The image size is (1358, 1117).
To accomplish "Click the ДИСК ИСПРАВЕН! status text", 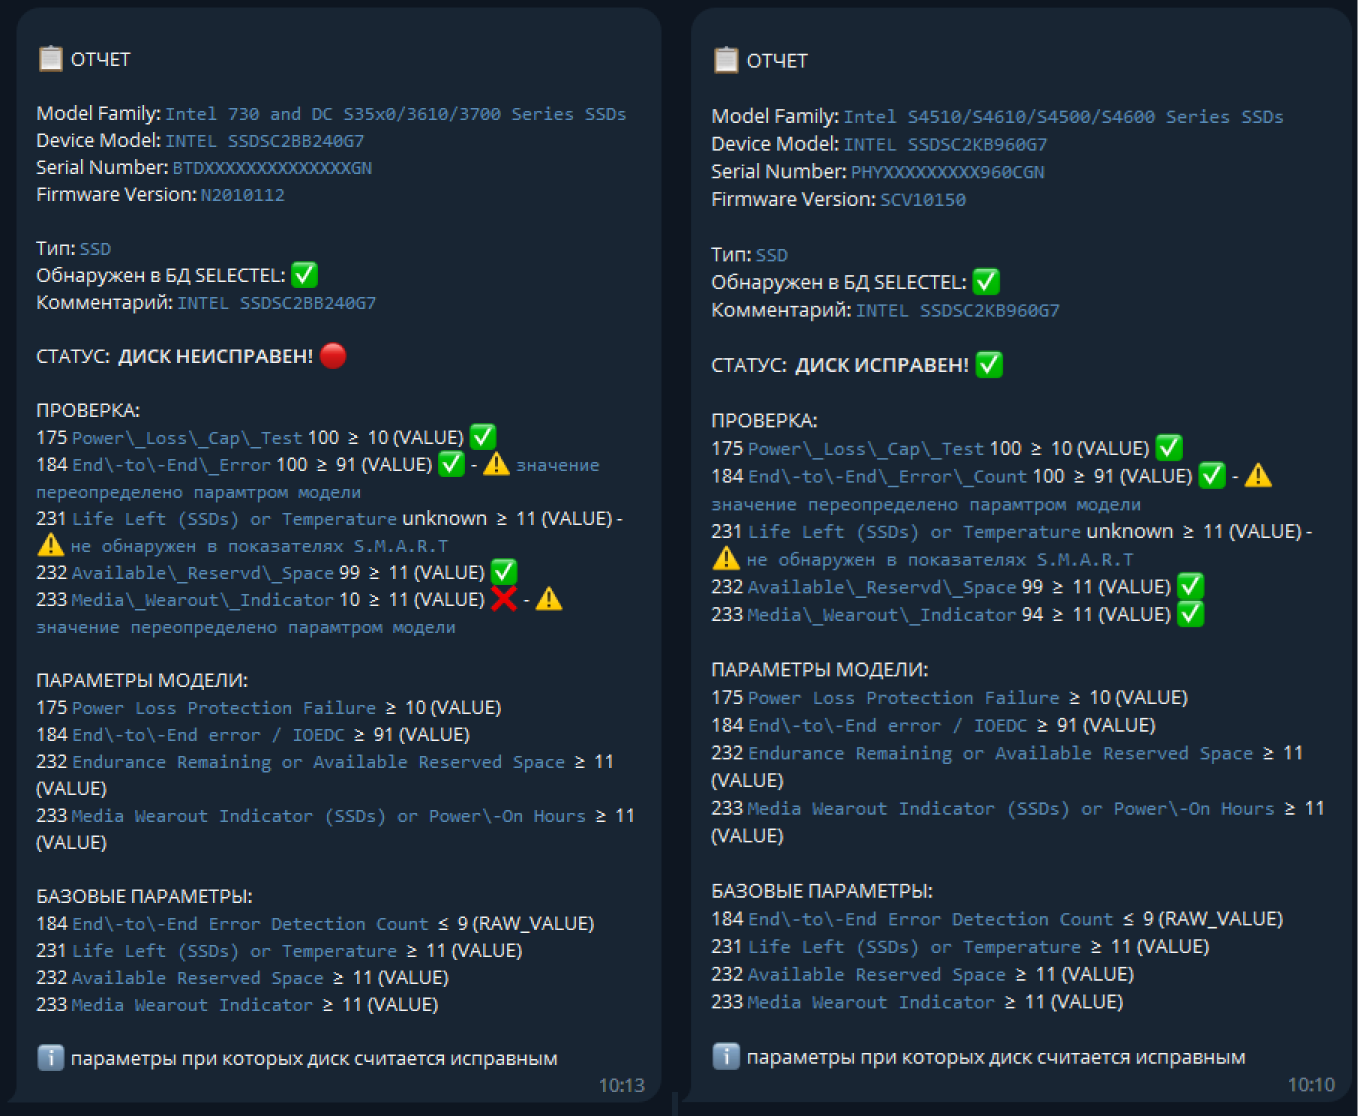I will pyautogui.click(x=882, y=365).
